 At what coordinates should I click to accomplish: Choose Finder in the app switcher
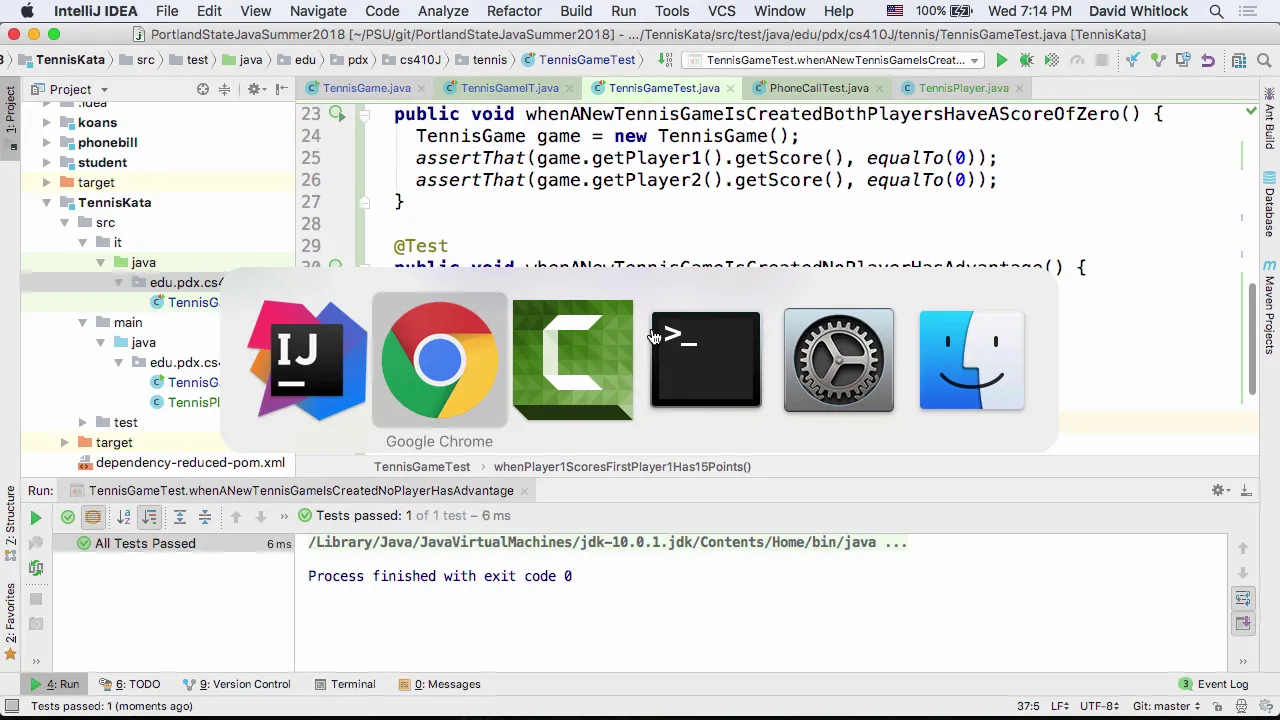(972, 360)
